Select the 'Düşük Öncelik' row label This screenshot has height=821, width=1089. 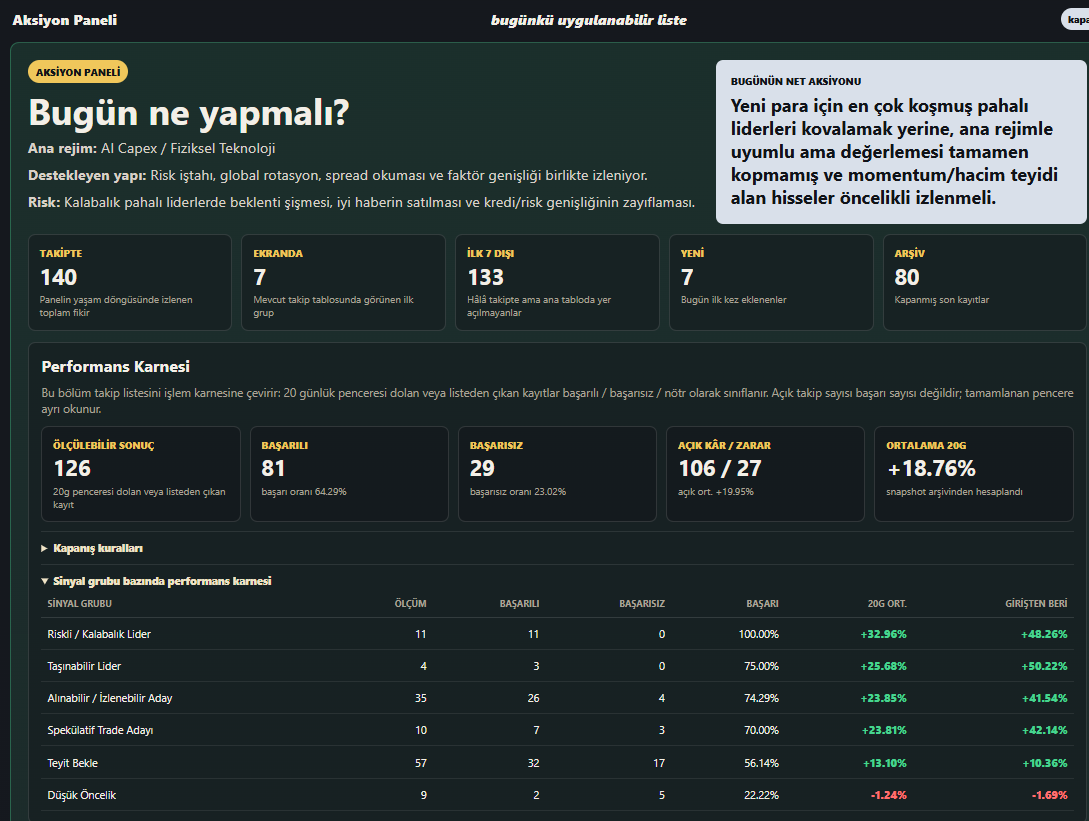81,795
